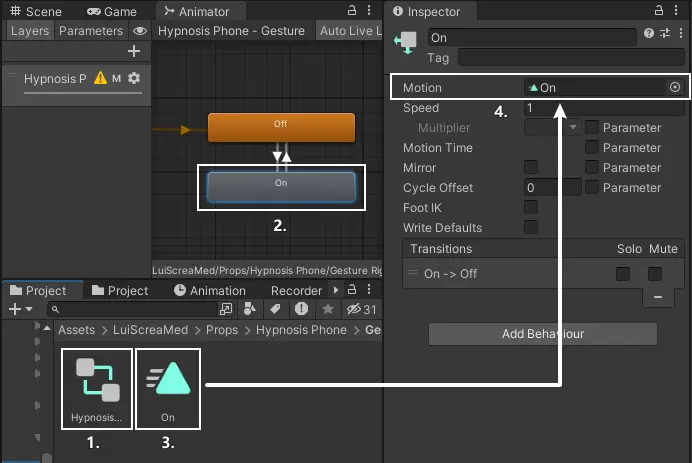Filter Project search by label
This screenshot has width=692, height=463.
click(275, 309)
